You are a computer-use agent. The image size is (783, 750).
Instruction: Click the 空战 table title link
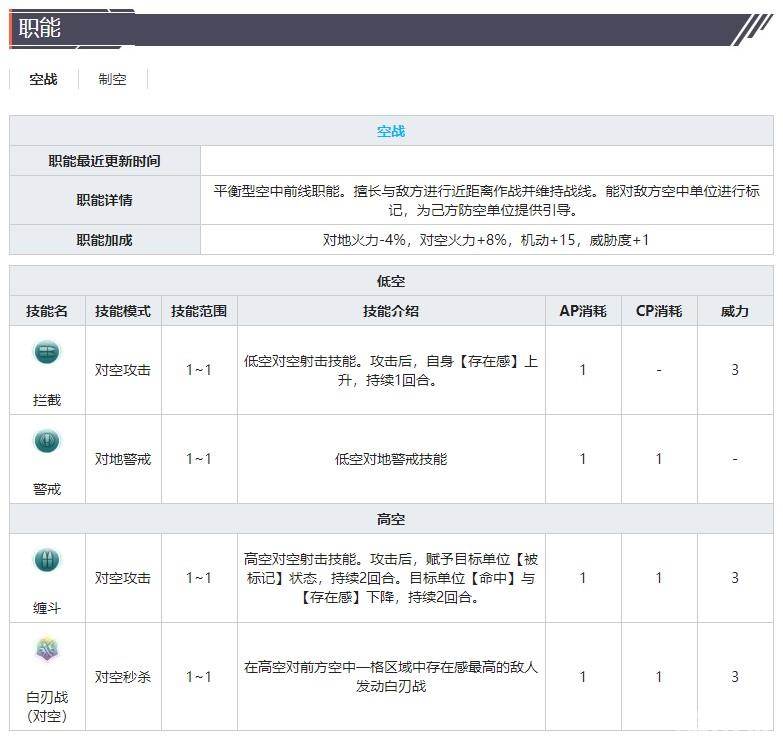coord(391,131)
